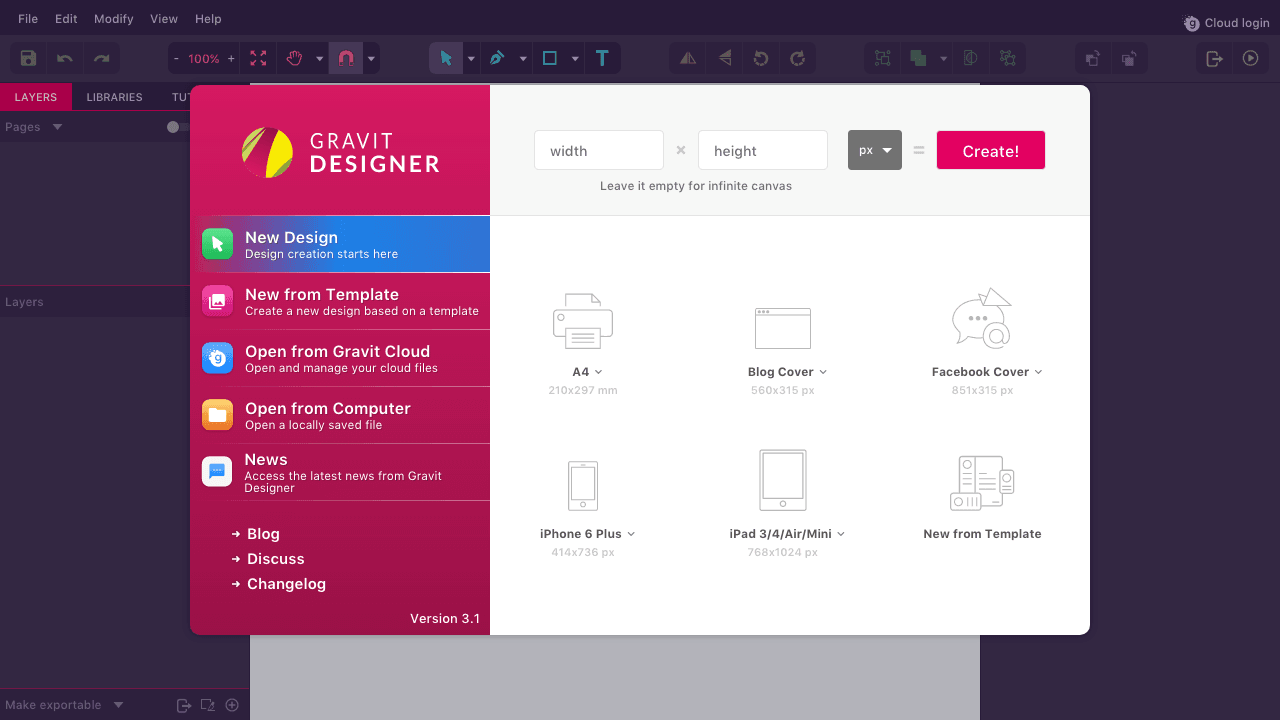
Task: Open the File menu
Action: point(28,19)
